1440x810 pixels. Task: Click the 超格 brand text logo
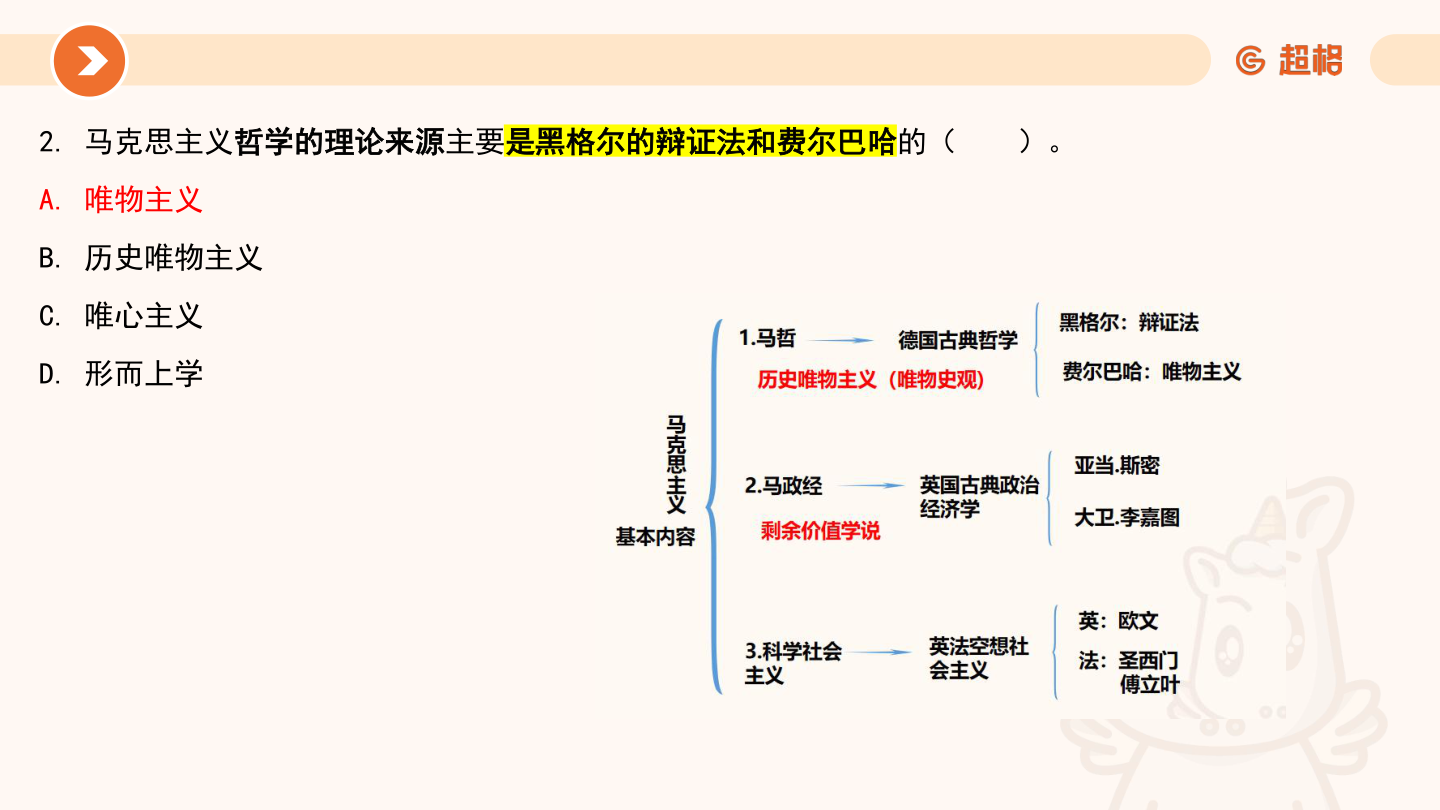(1311, 61)
